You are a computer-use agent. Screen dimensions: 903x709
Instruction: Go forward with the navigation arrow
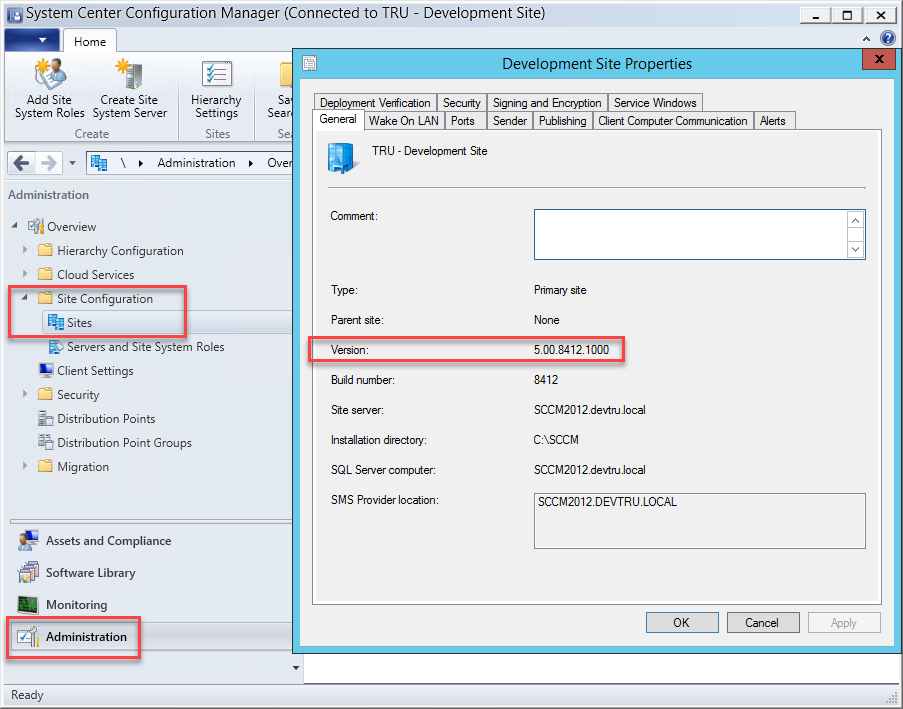click(48, 163)
